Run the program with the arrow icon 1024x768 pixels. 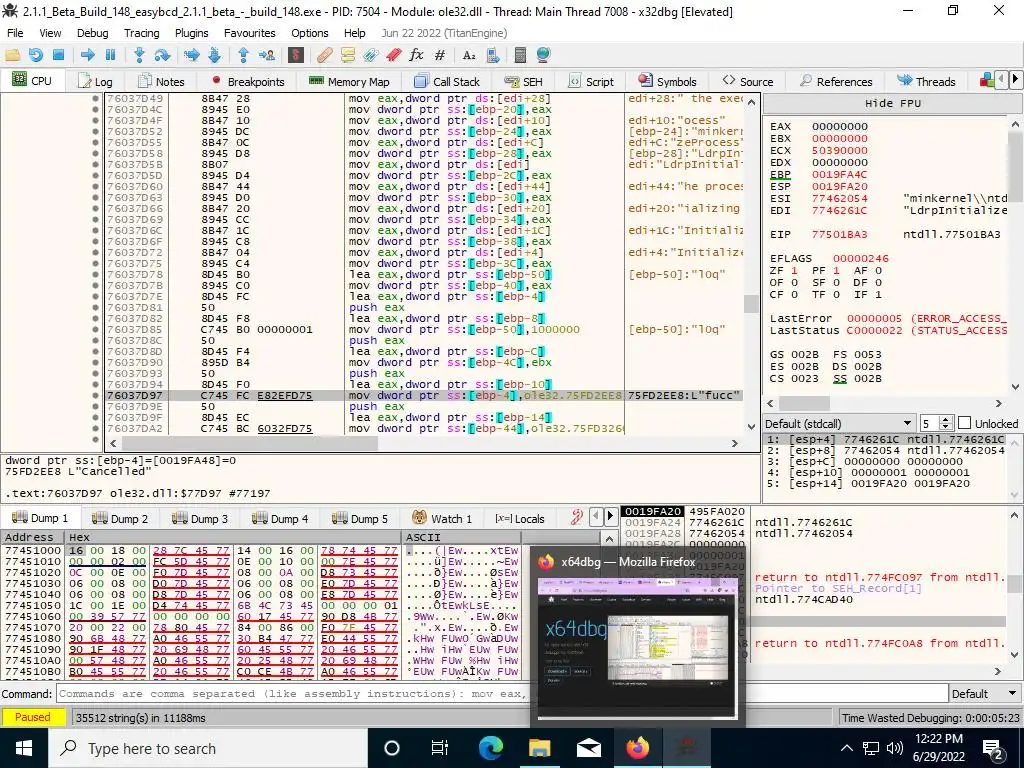(x=88, y=56)
